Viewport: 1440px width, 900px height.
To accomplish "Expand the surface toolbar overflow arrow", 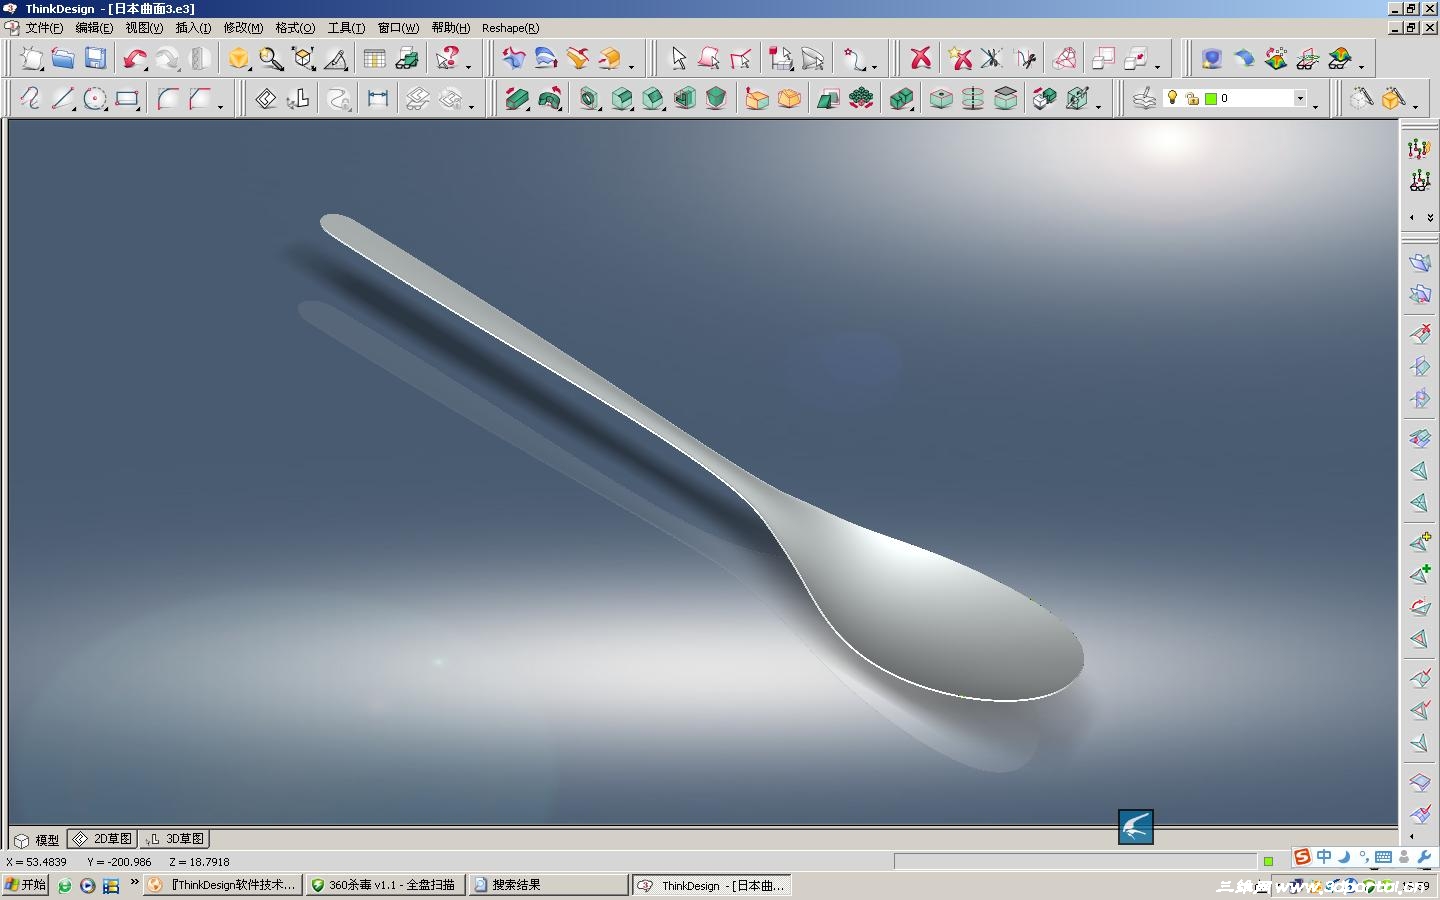I will coord(631,66).
